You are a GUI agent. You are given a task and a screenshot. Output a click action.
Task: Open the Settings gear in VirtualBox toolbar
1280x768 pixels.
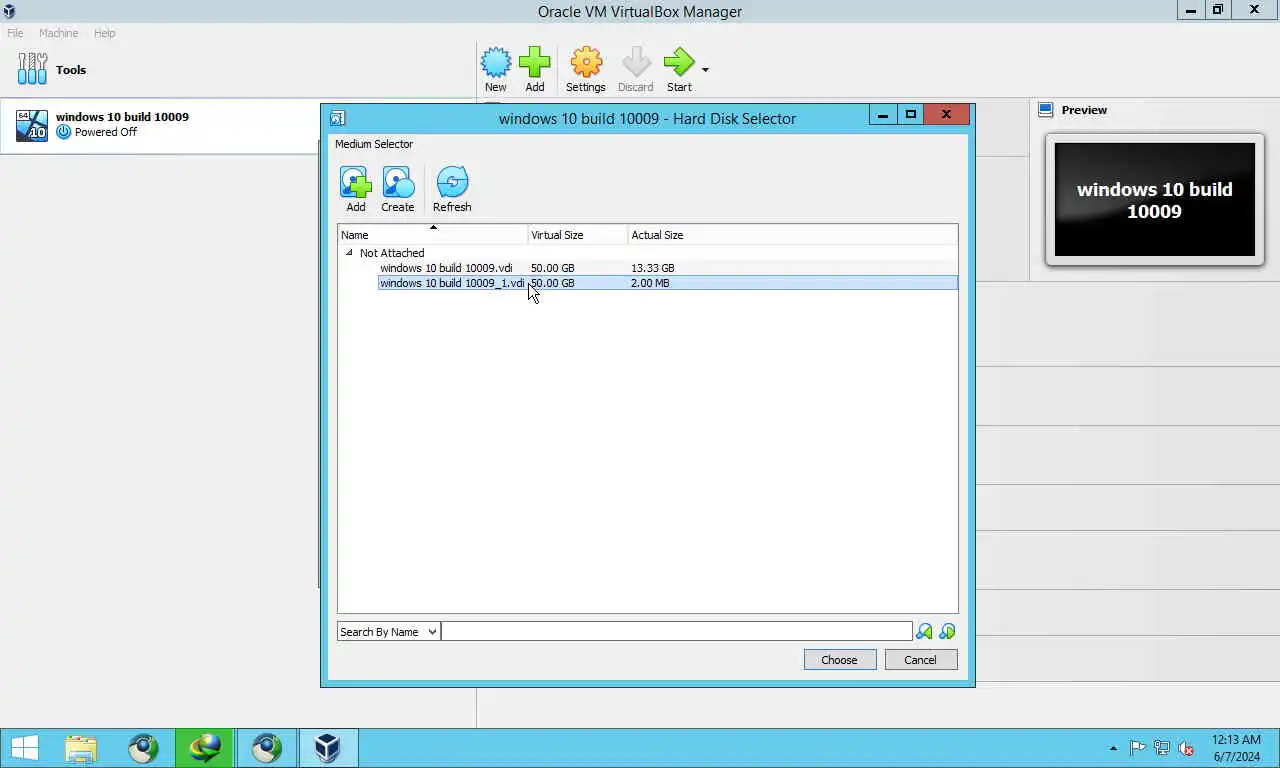tap(586, 69)
